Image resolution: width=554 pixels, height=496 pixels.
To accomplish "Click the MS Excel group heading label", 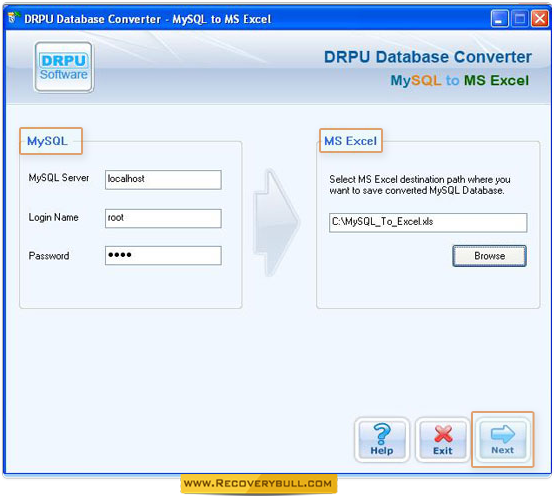I will [350, 141].
